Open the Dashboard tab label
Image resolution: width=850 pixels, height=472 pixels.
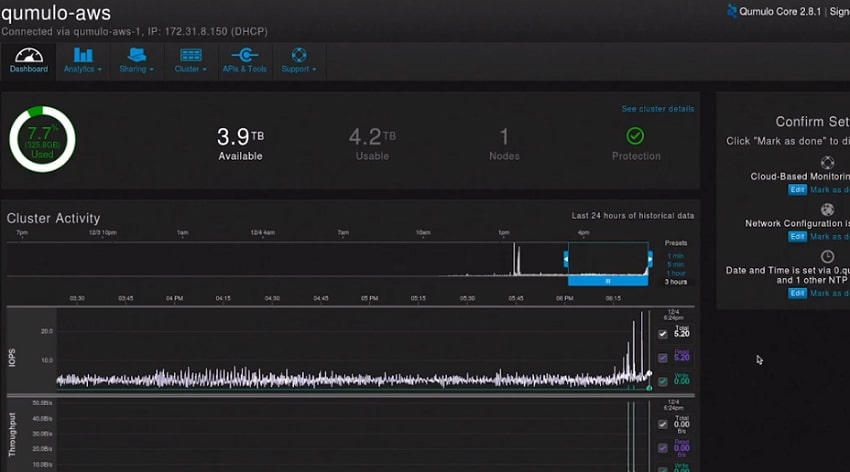[x=29, y=69]
